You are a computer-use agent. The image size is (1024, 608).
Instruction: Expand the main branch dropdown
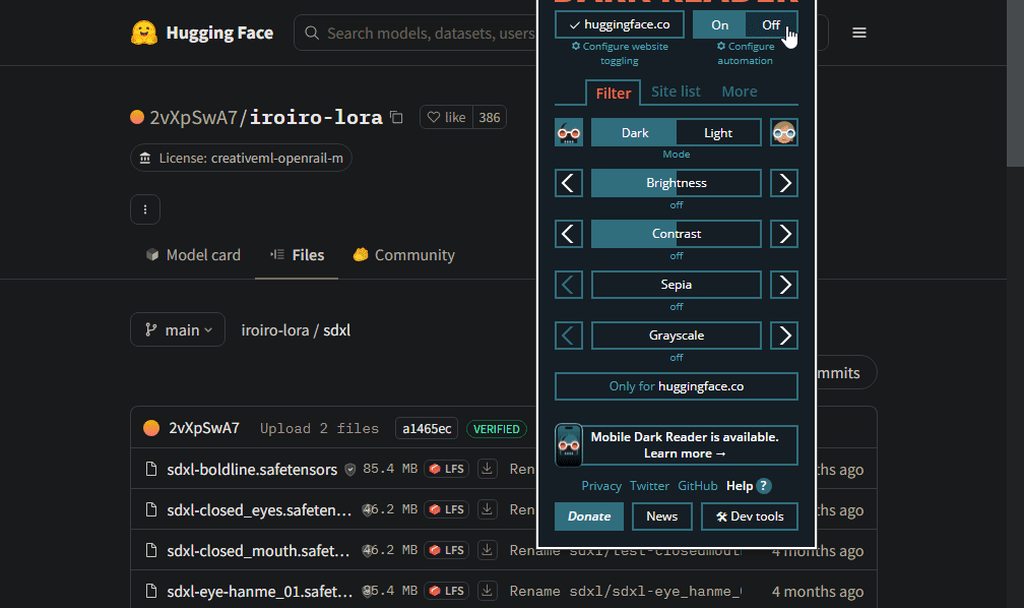tap(178, 330)
